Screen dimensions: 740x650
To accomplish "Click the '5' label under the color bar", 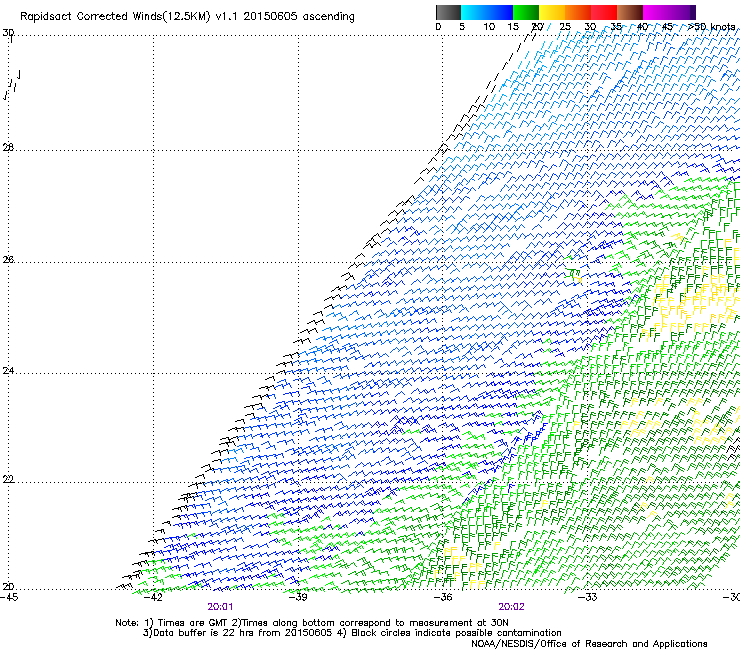I will pyautogui.click(x=462, y=27).
